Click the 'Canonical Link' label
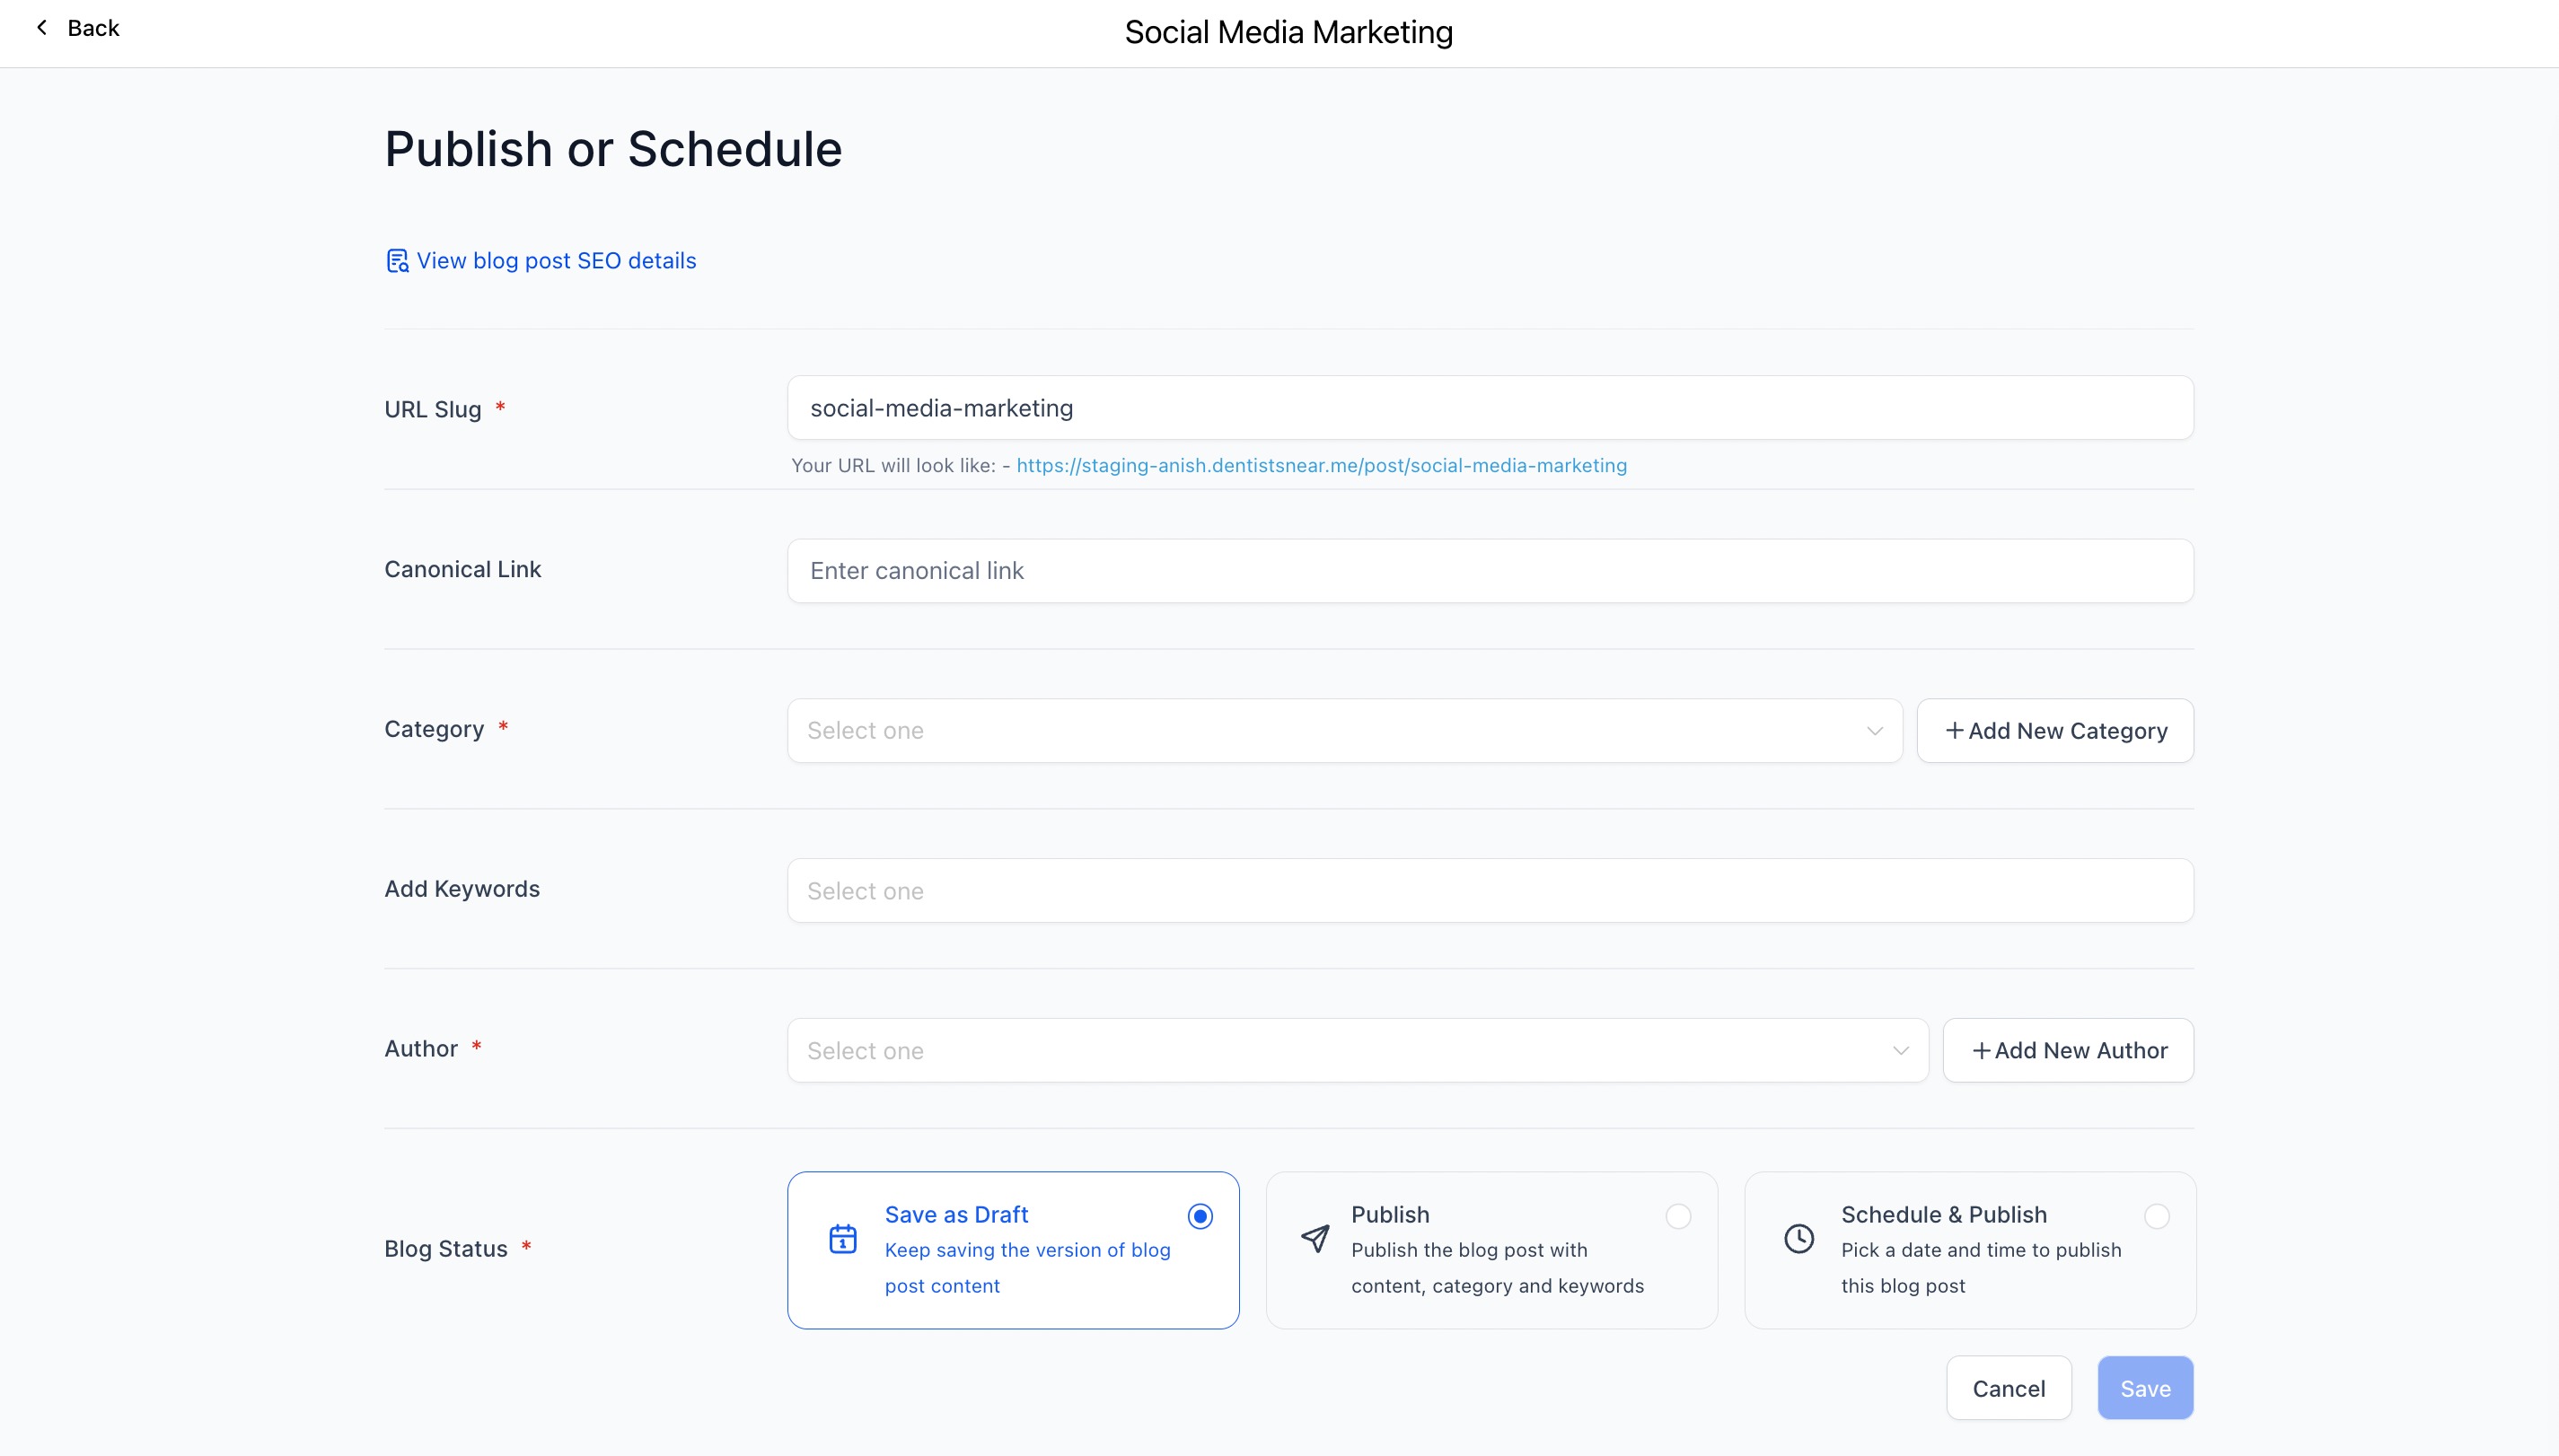 click(462, 569)
